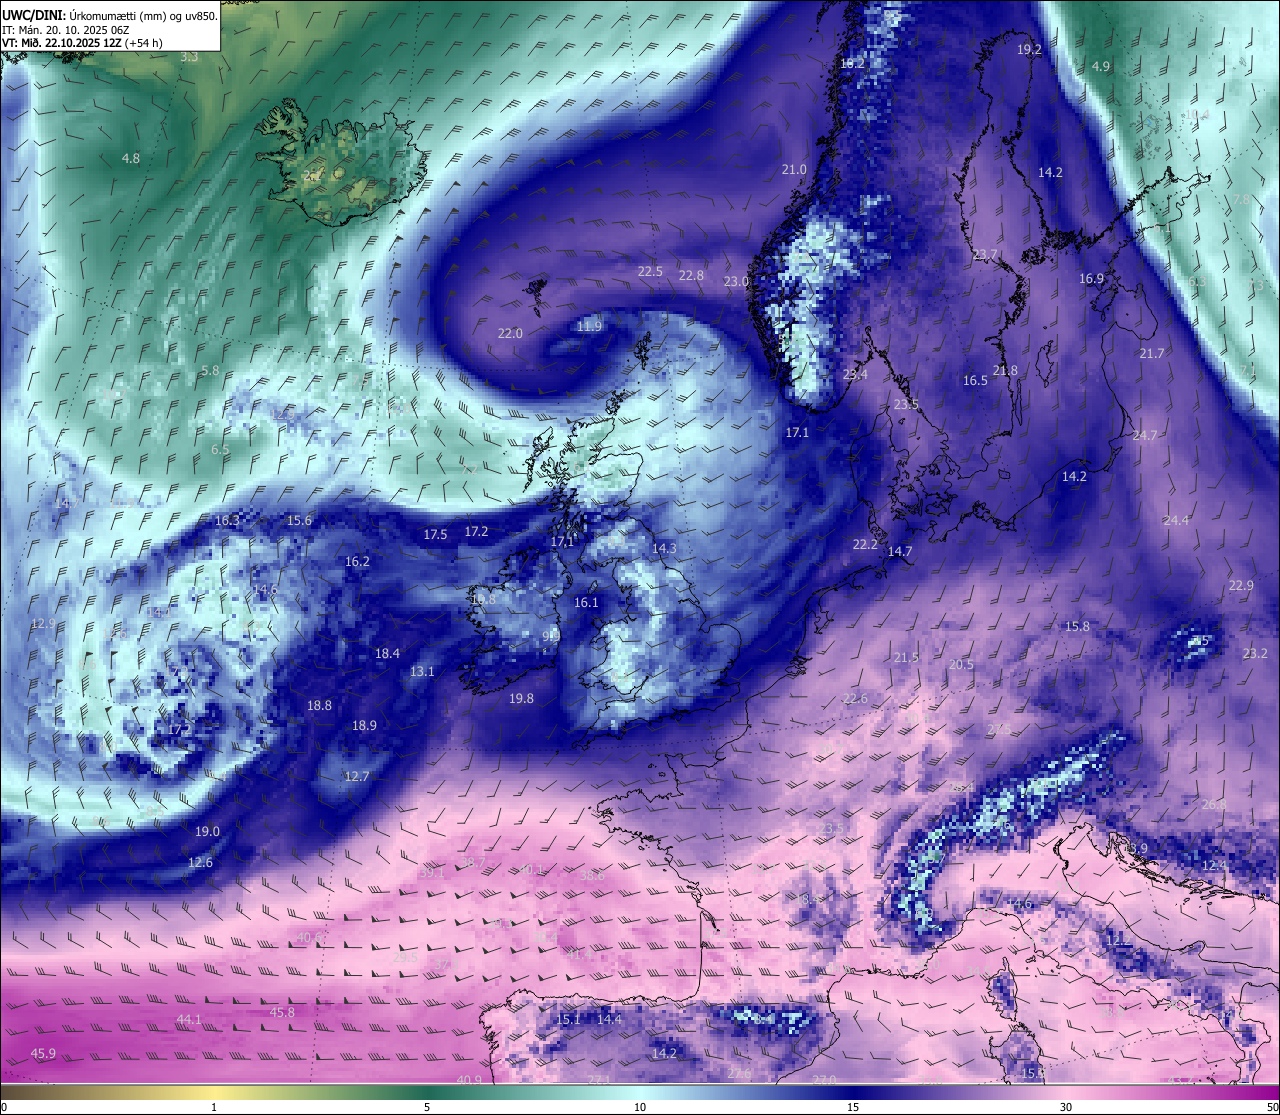Image resolution: width=1280 pixels, height=1115 pixels.
Task: Click the 16.2 value label
Action: [357, 561]
